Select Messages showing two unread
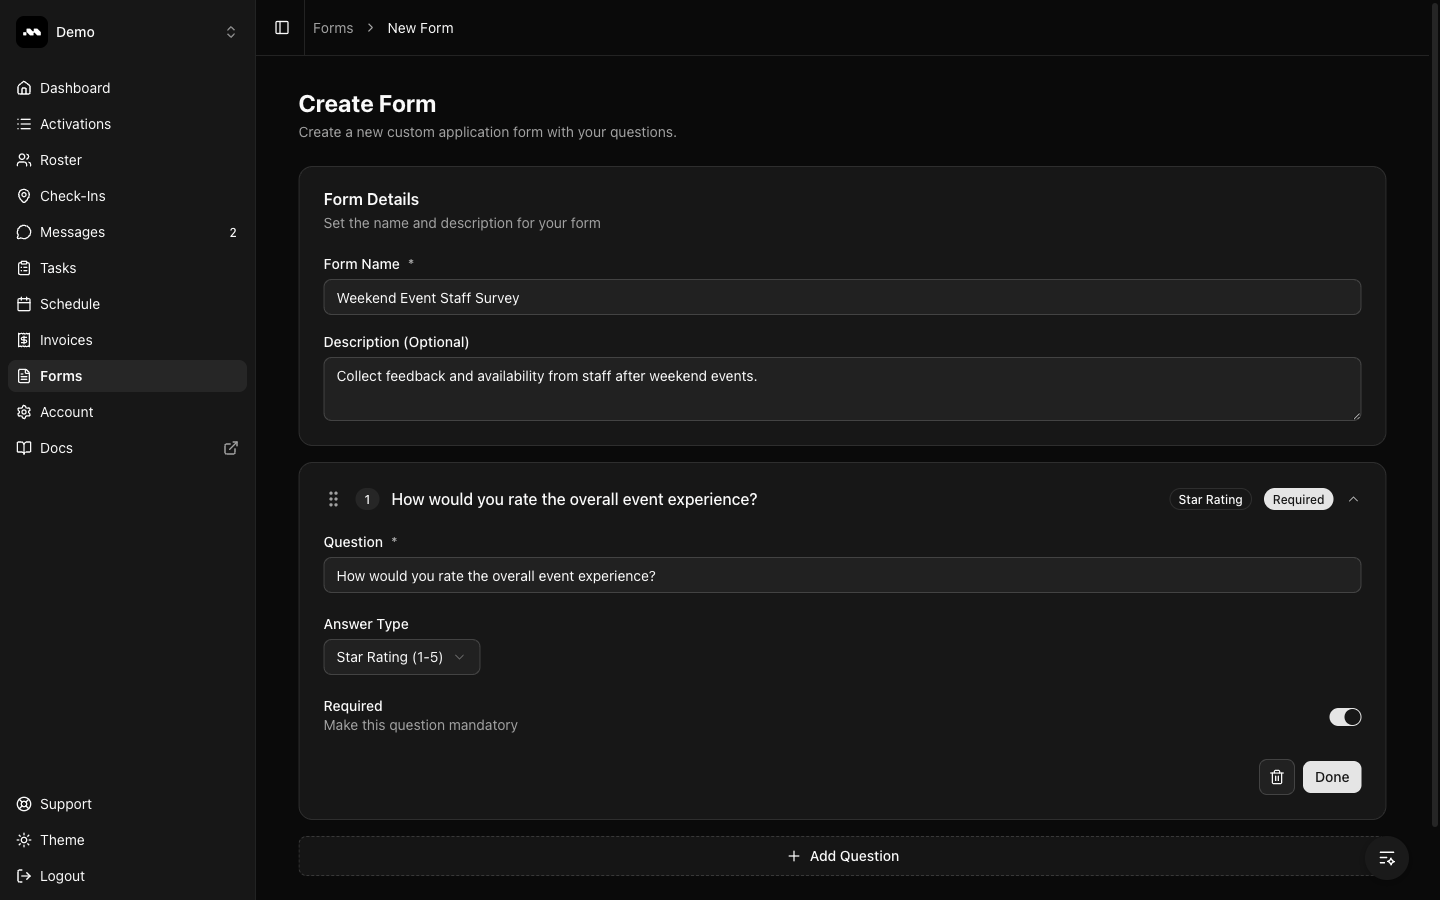 click(x=72, y=232)
